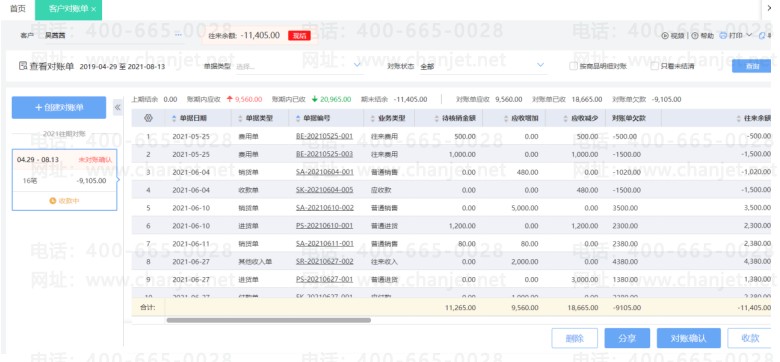This screenshot has width=780, height=362.
Task: Open document link BE-20210525-001
Action: pos(324,136)
